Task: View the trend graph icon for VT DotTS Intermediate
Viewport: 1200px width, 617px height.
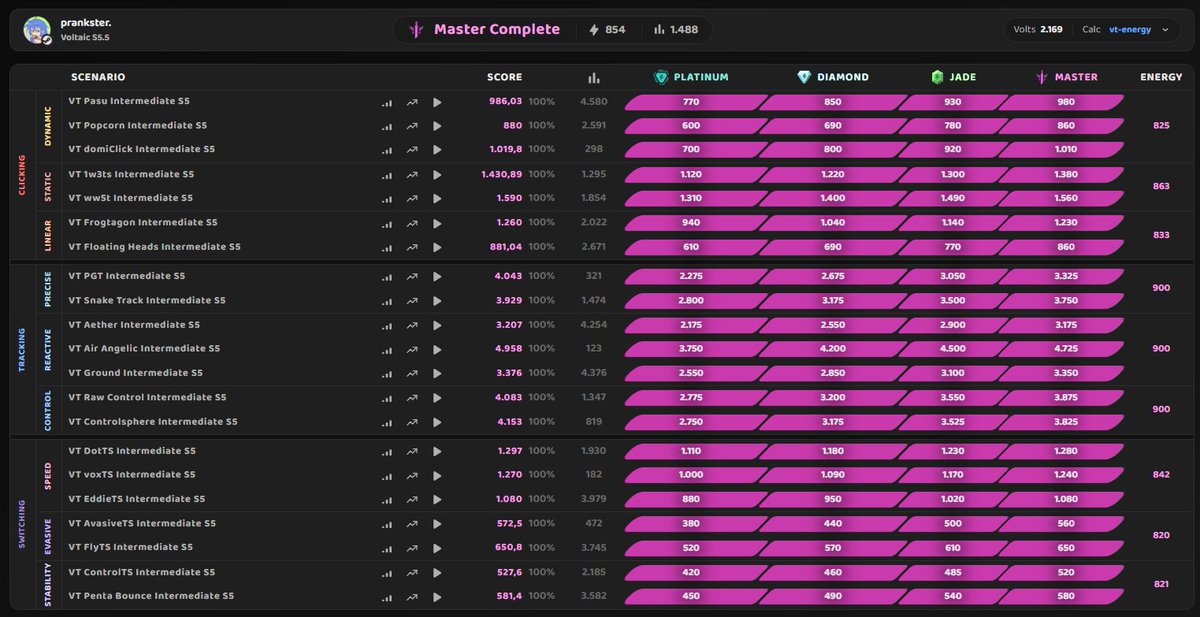Action: 412,451
